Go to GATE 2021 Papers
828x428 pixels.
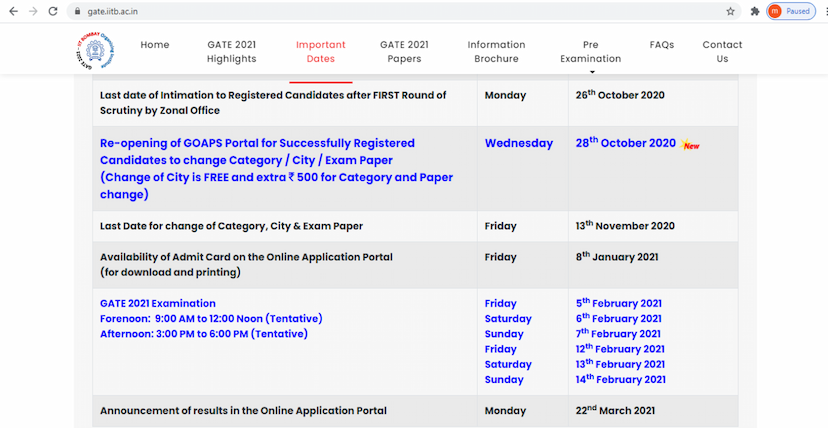click(404, 52)
